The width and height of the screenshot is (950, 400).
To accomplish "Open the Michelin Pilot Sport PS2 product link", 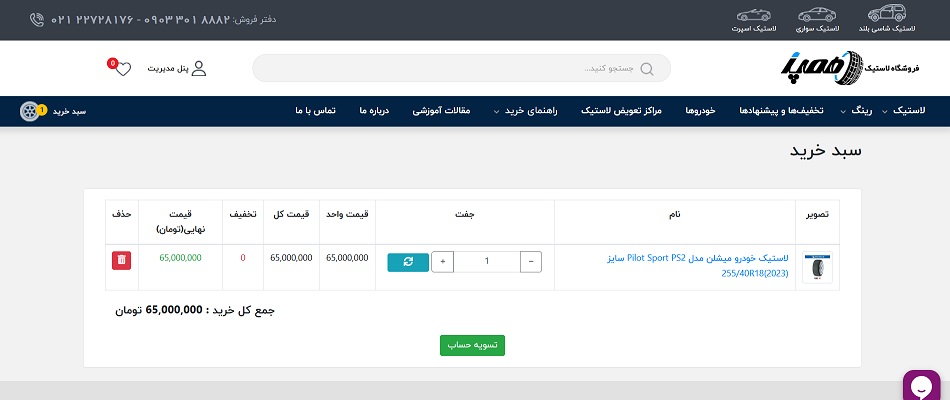I will point(697,264).
